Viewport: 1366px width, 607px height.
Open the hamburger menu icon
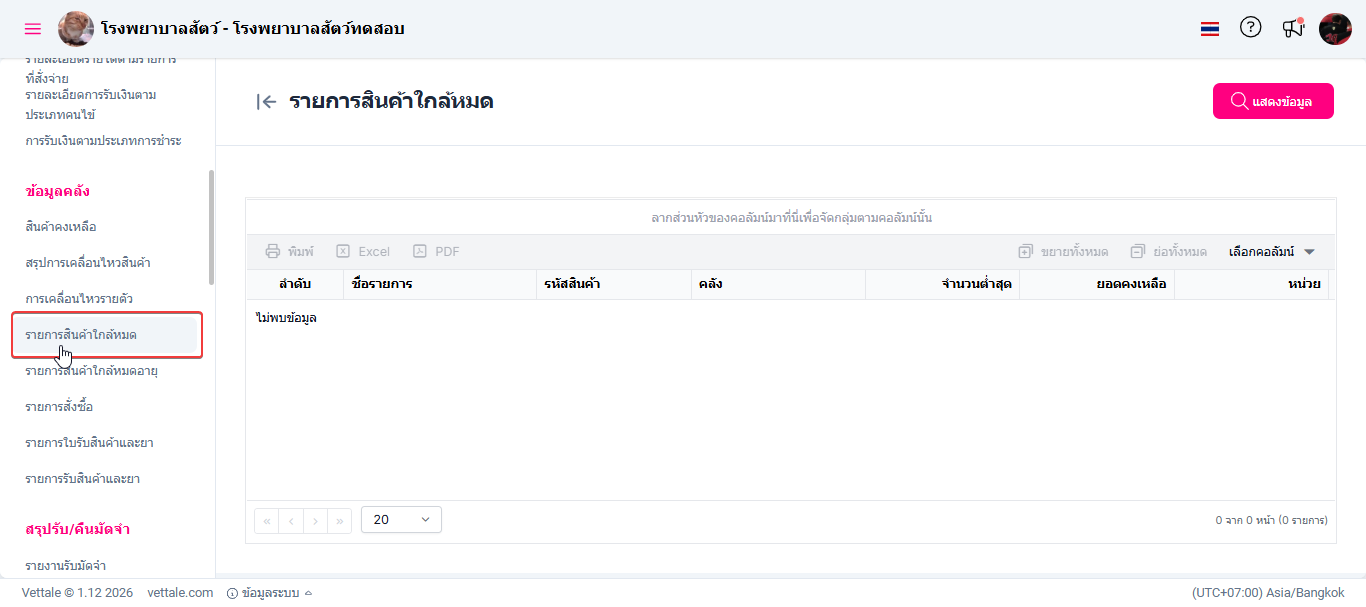pyautogui.click(x=33, y=29)
